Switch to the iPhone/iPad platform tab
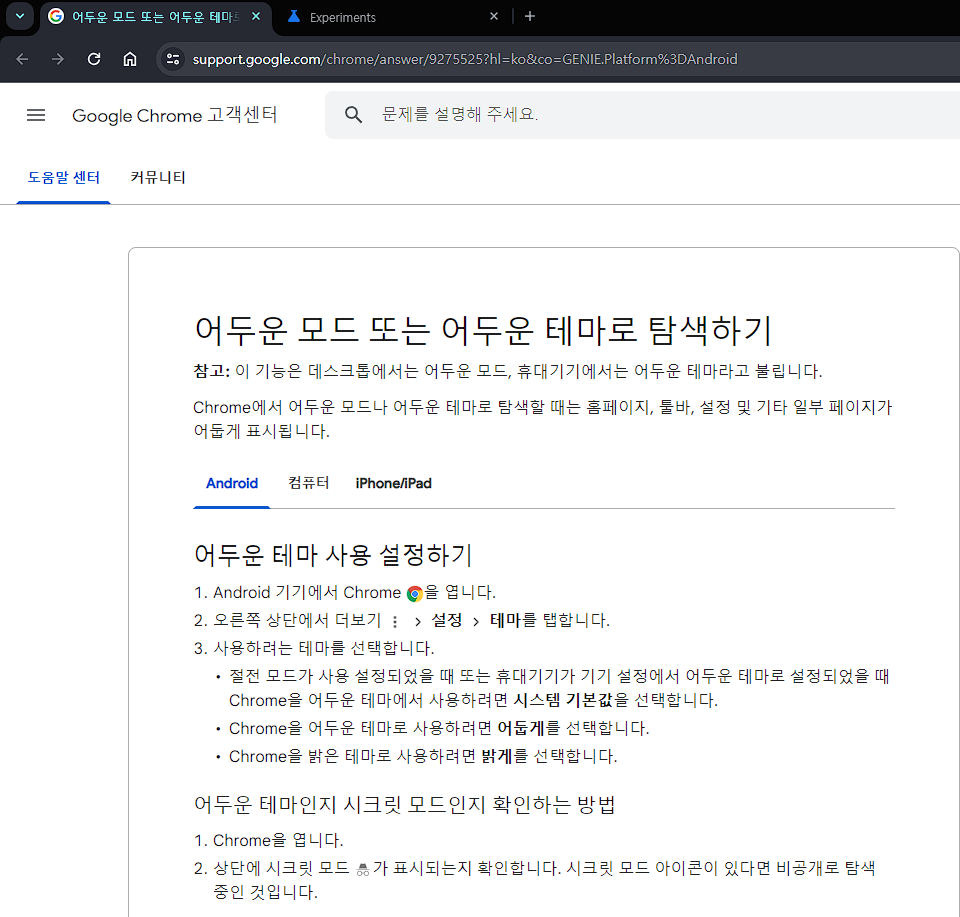The image size is (960, 917). coord(394,484)
